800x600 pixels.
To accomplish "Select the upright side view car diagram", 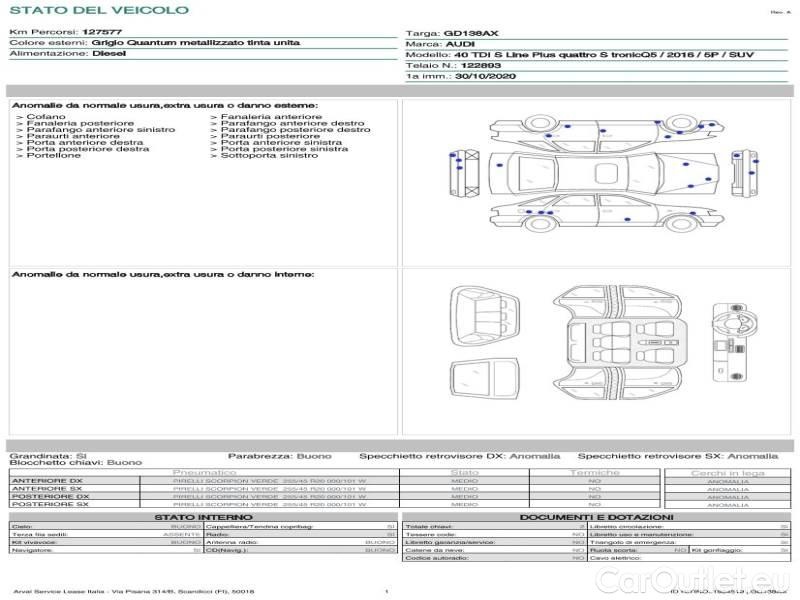I will point(607,213).
